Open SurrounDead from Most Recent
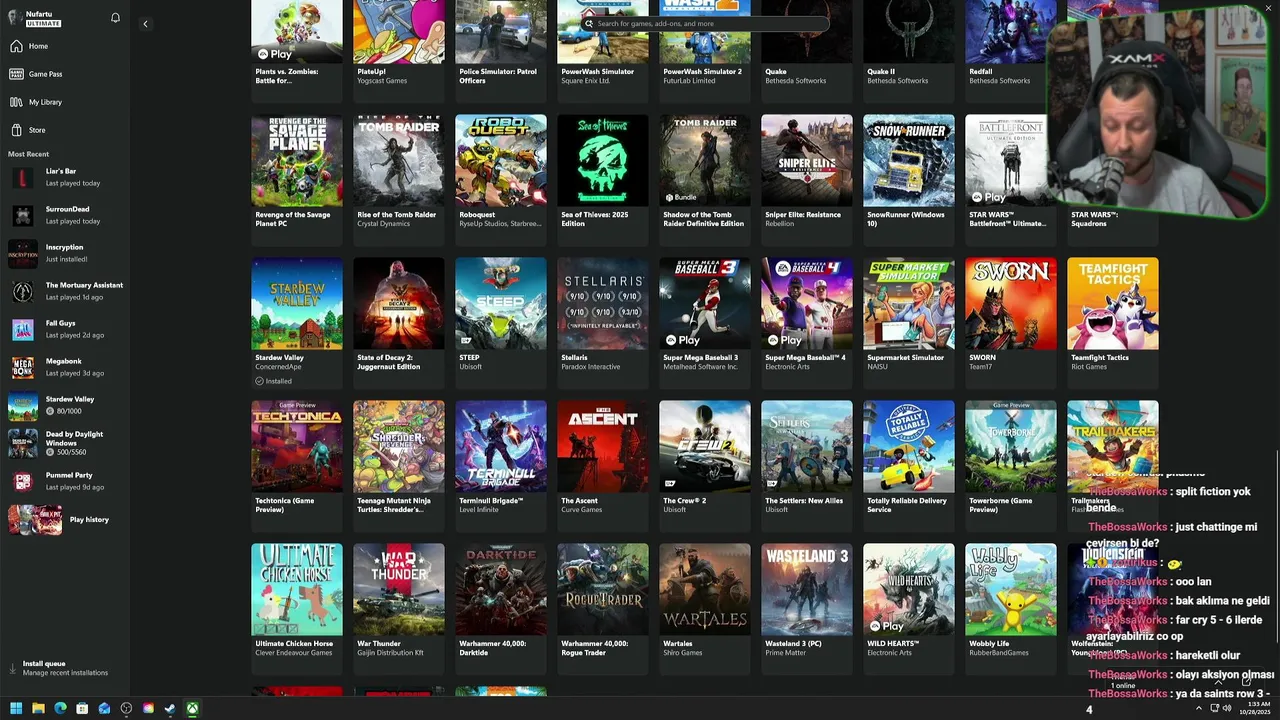 point(65,216)
